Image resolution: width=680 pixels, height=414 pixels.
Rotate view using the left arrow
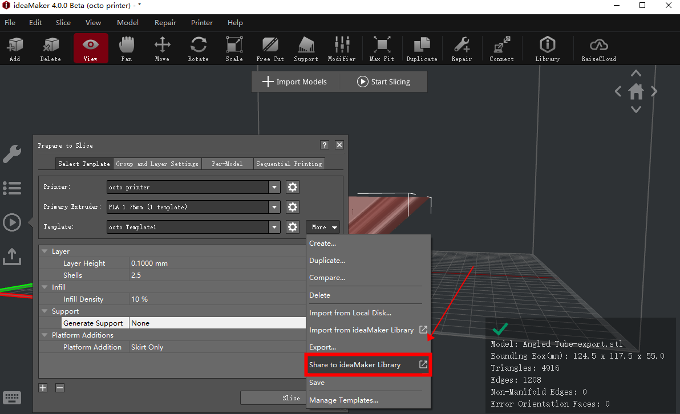point(618,91)
